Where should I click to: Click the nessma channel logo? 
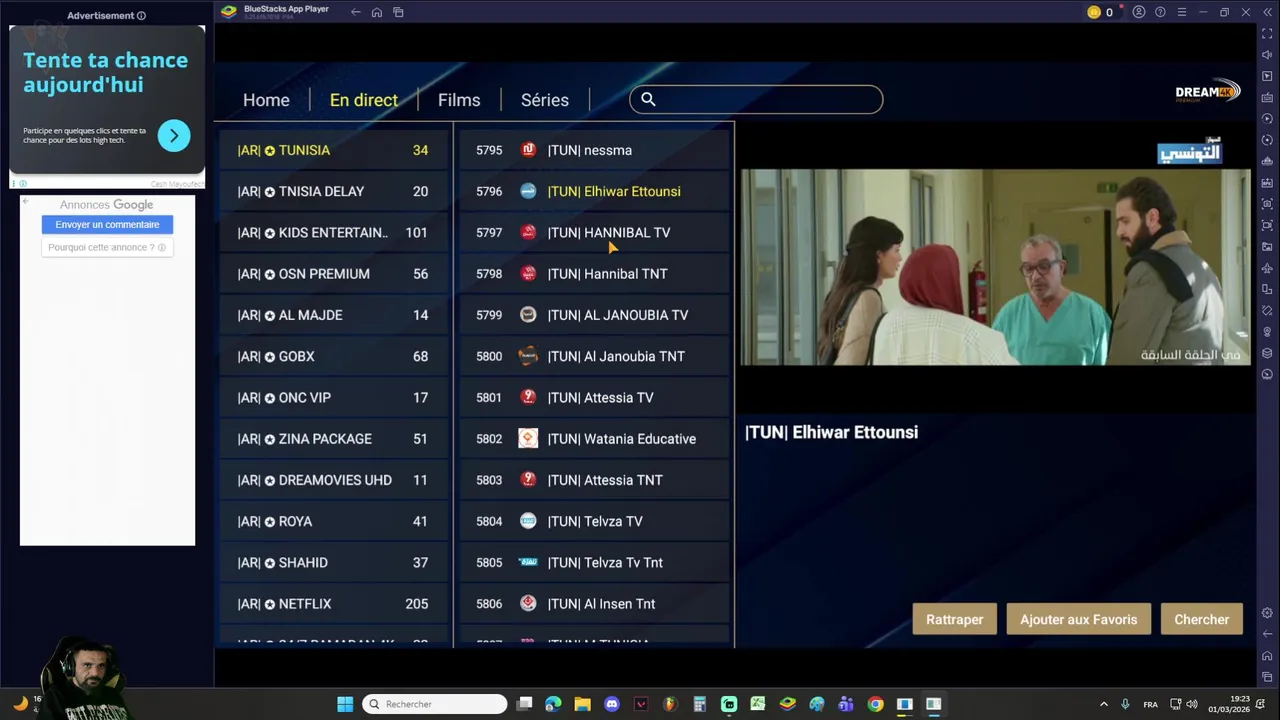click(x=528, y=150)
